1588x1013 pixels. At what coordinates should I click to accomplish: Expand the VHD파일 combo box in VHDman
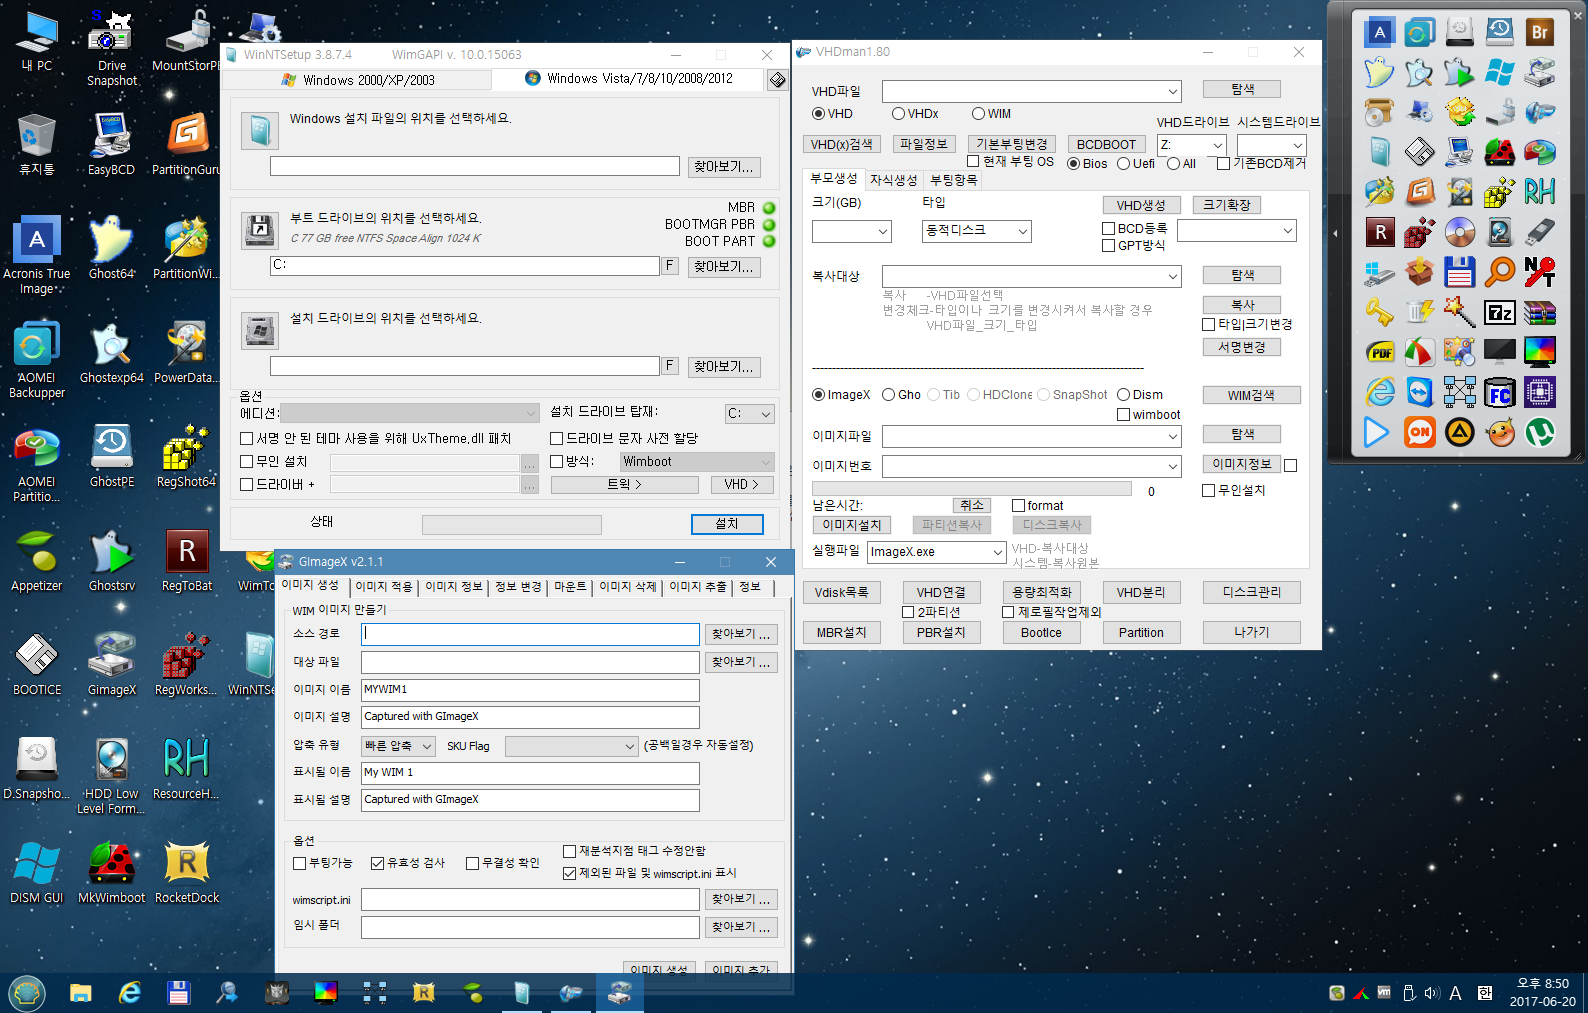click(1173, 92)
